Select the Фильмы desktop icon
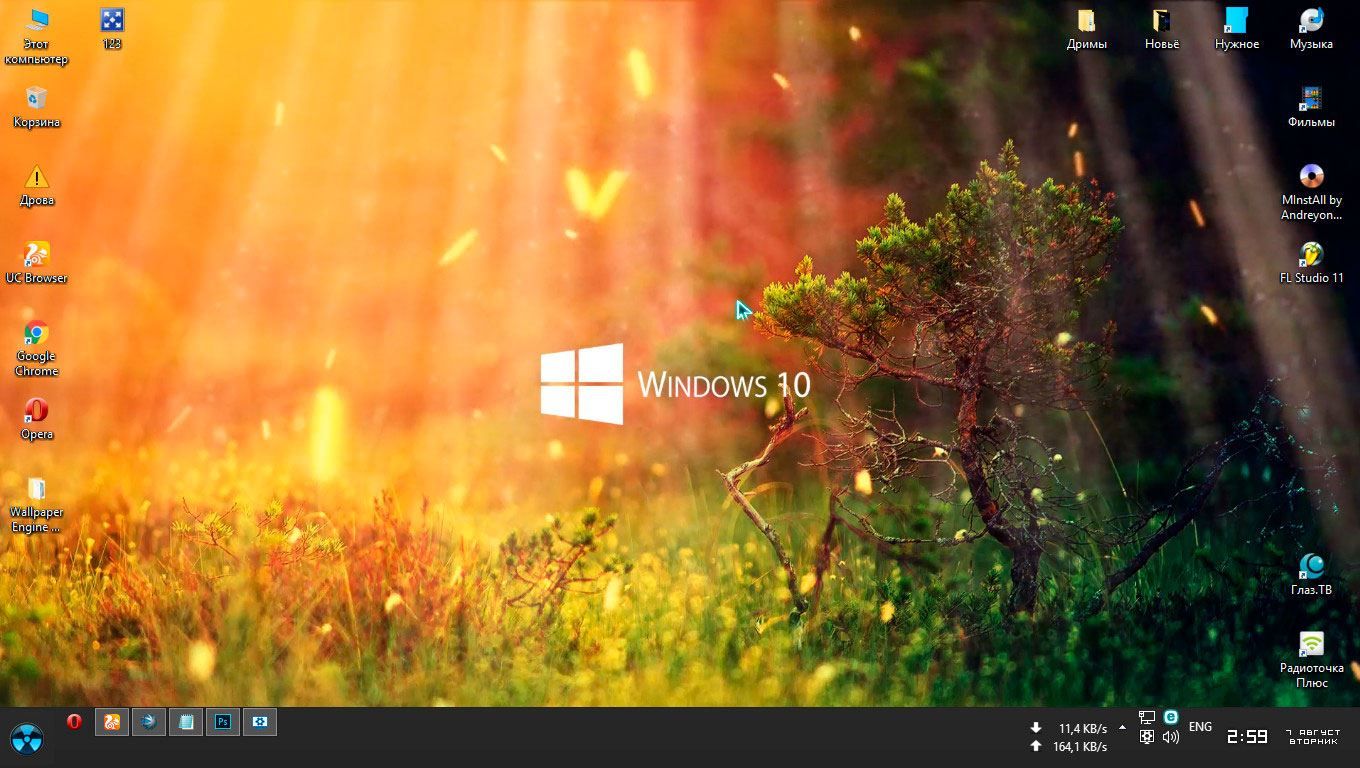 [x=1311, y=107]
